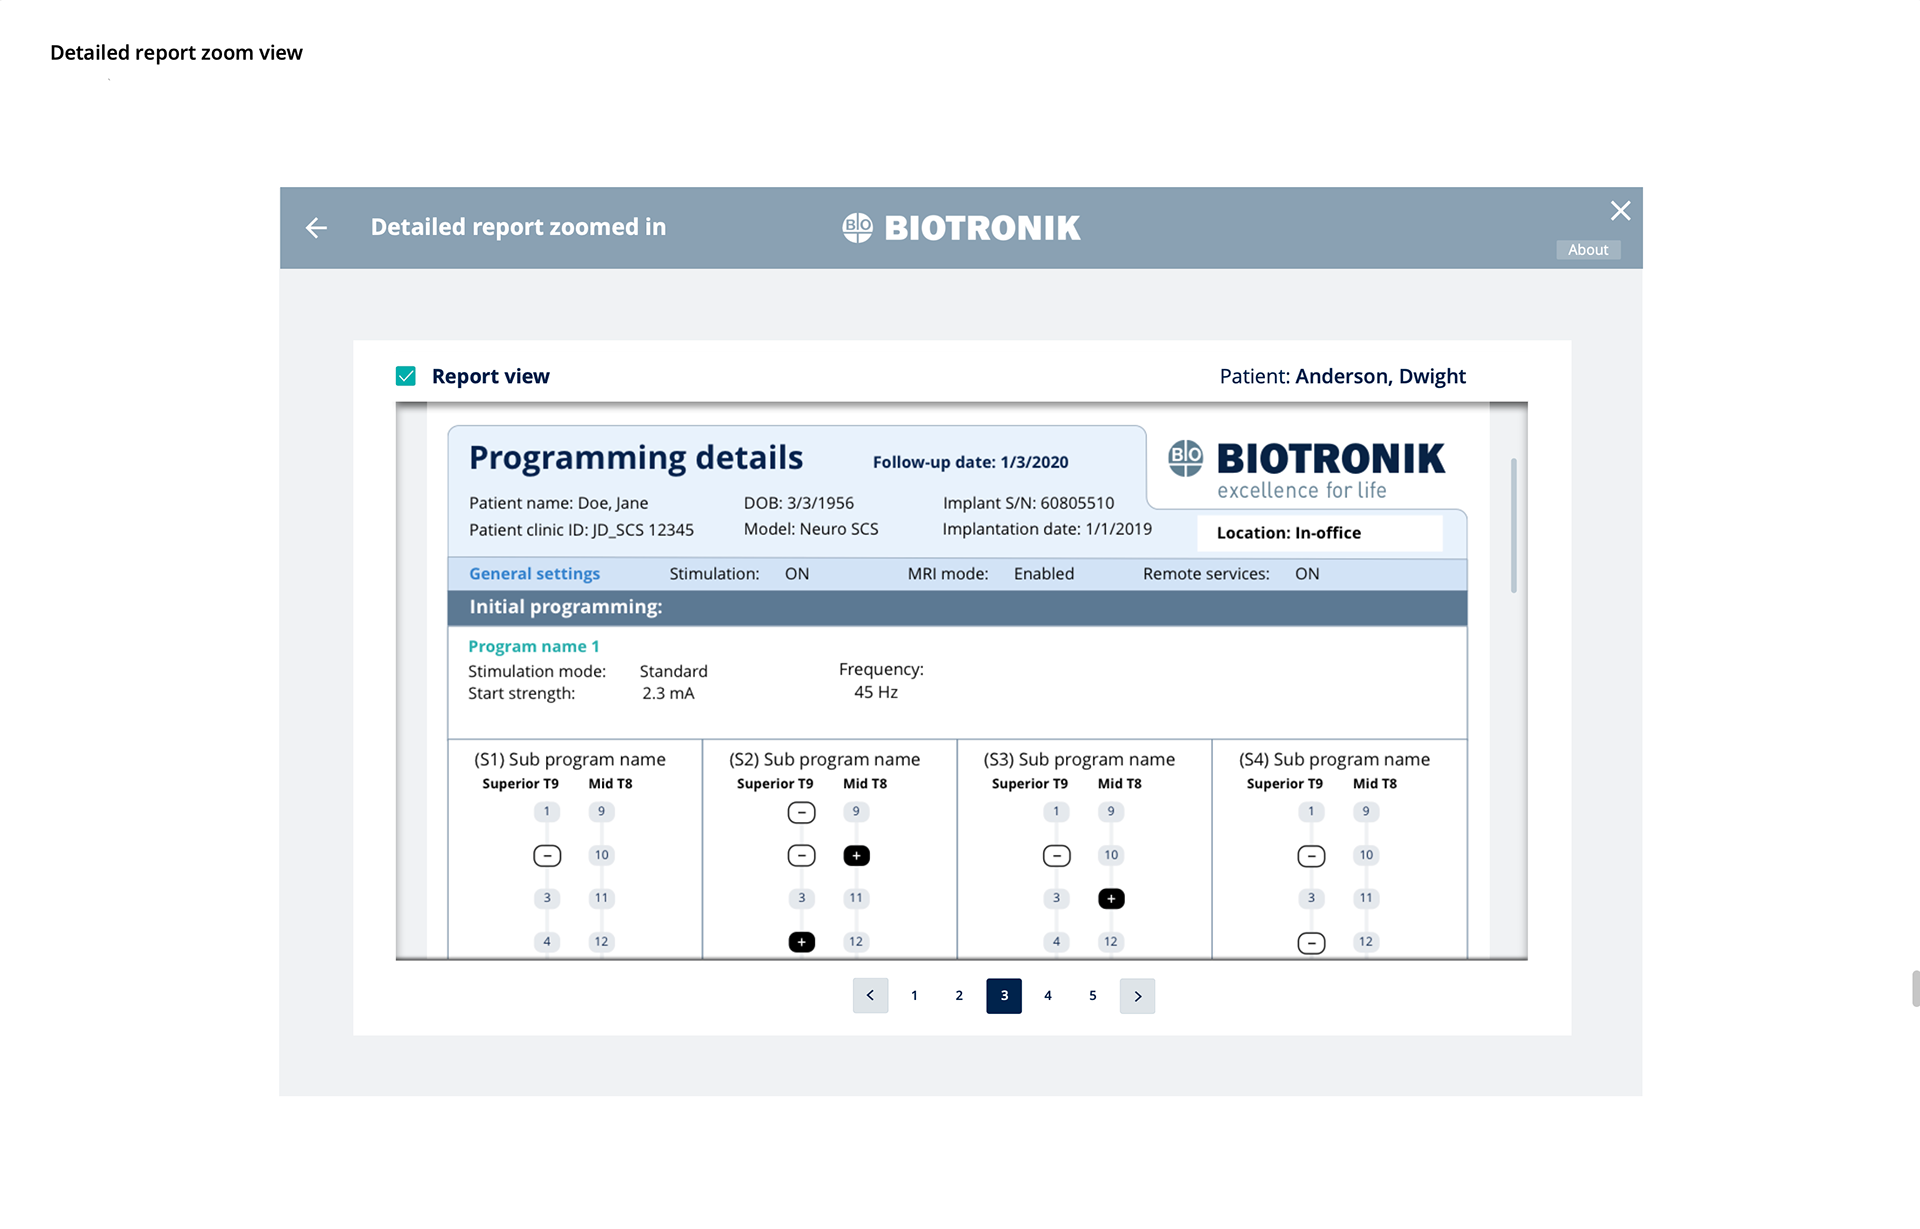Jump to page 4 of report
Screen dimensions: 1920x1229
(x=1048, y=996)
